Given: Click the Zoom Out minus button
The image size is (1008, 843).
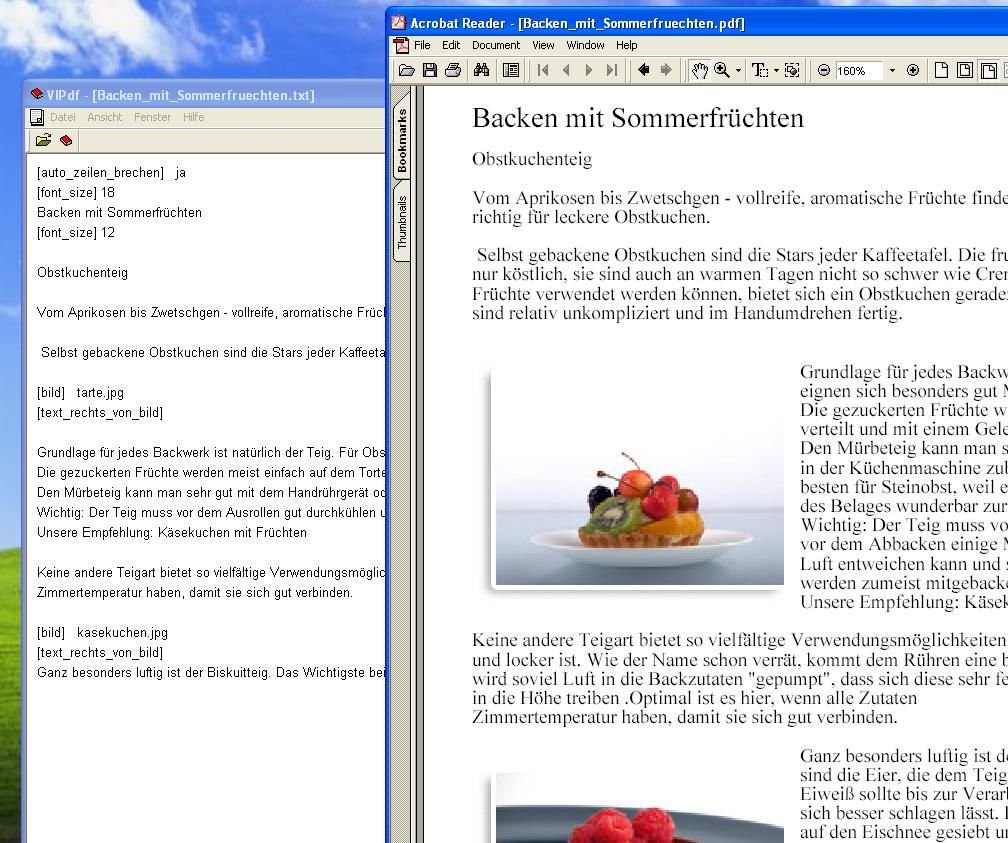Looking at the screenshot, I should pos(824,70).
